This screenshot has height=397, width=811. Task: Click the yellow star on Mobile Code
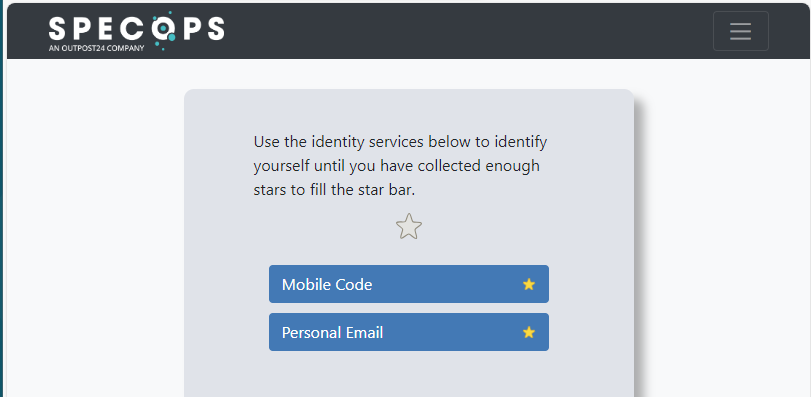coord(529,284)
